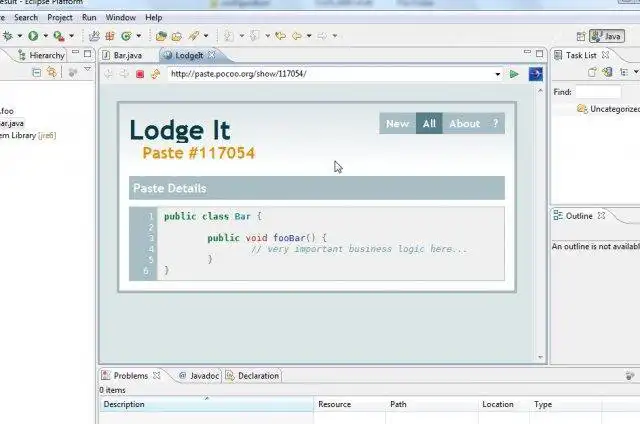
Task: Open the Search toolbar dropdown arrow
Action: pos(206,36)
